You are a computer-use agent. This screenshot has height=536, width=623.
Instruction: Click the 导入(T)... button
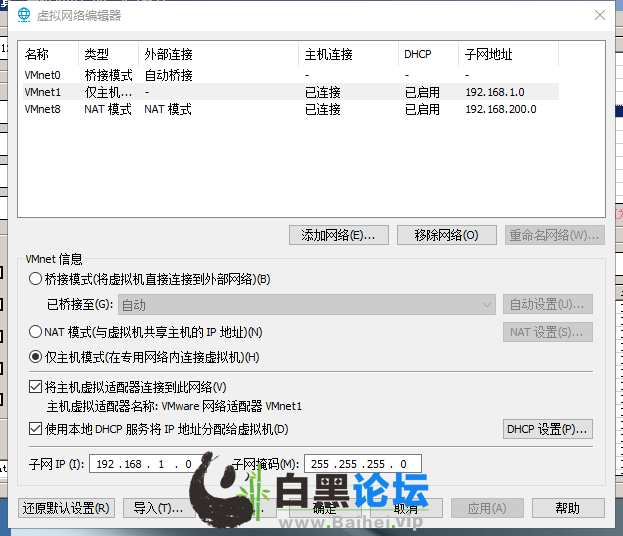156,508
